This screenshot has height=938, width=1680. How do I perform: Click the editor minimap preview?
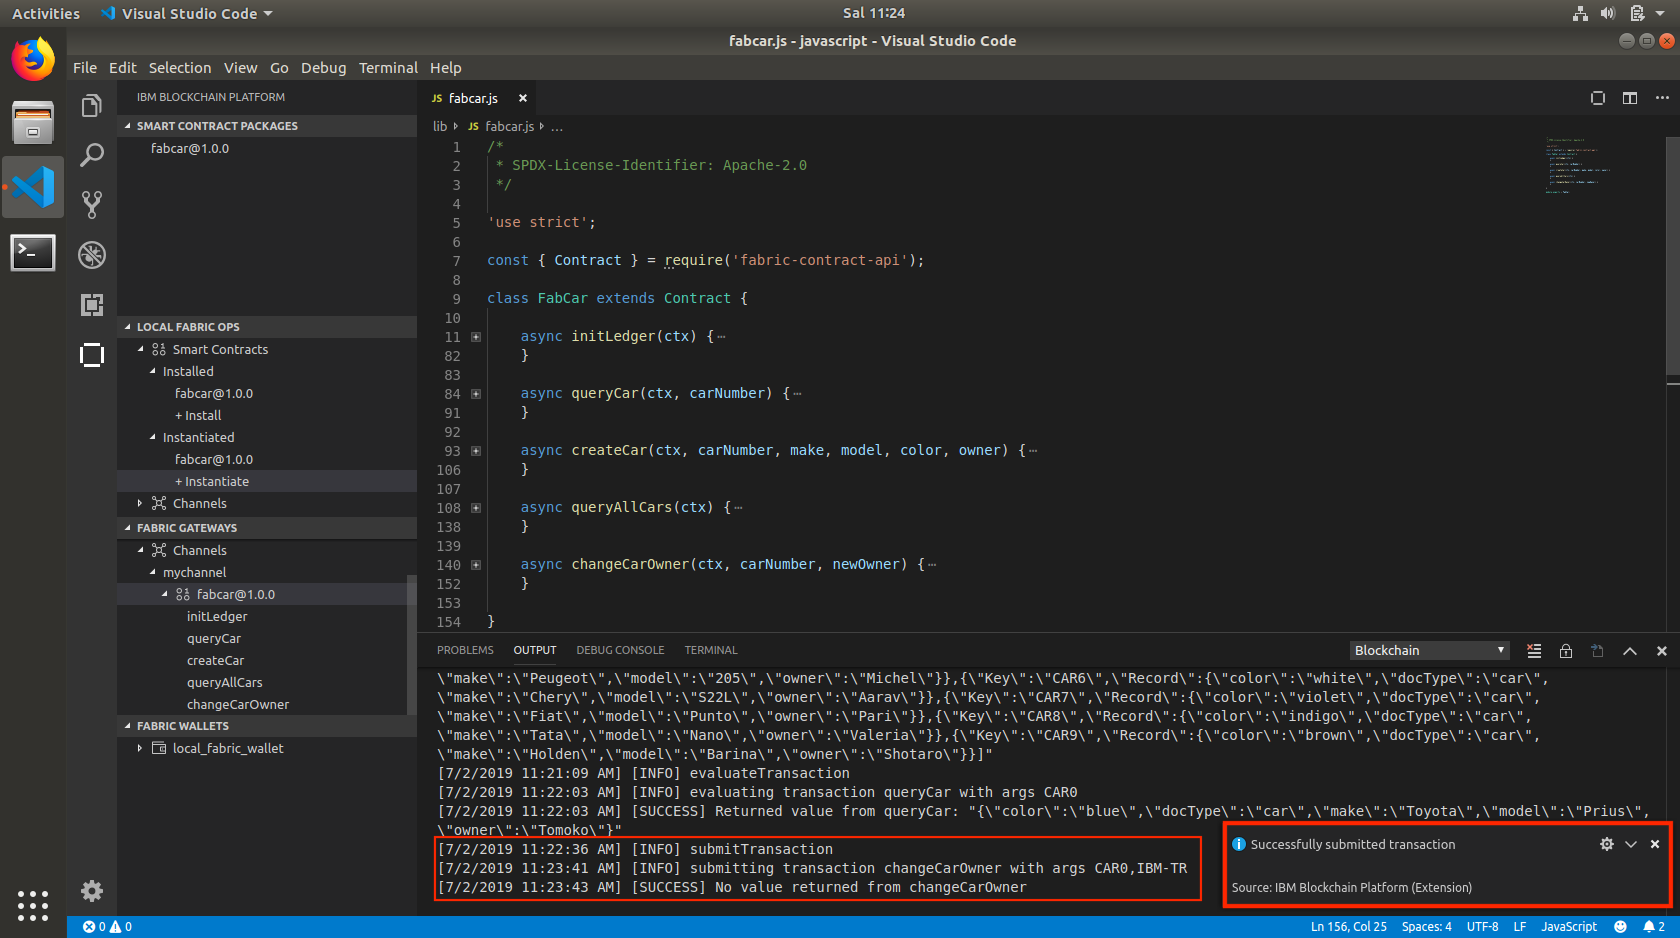[x=1578, y=165]
